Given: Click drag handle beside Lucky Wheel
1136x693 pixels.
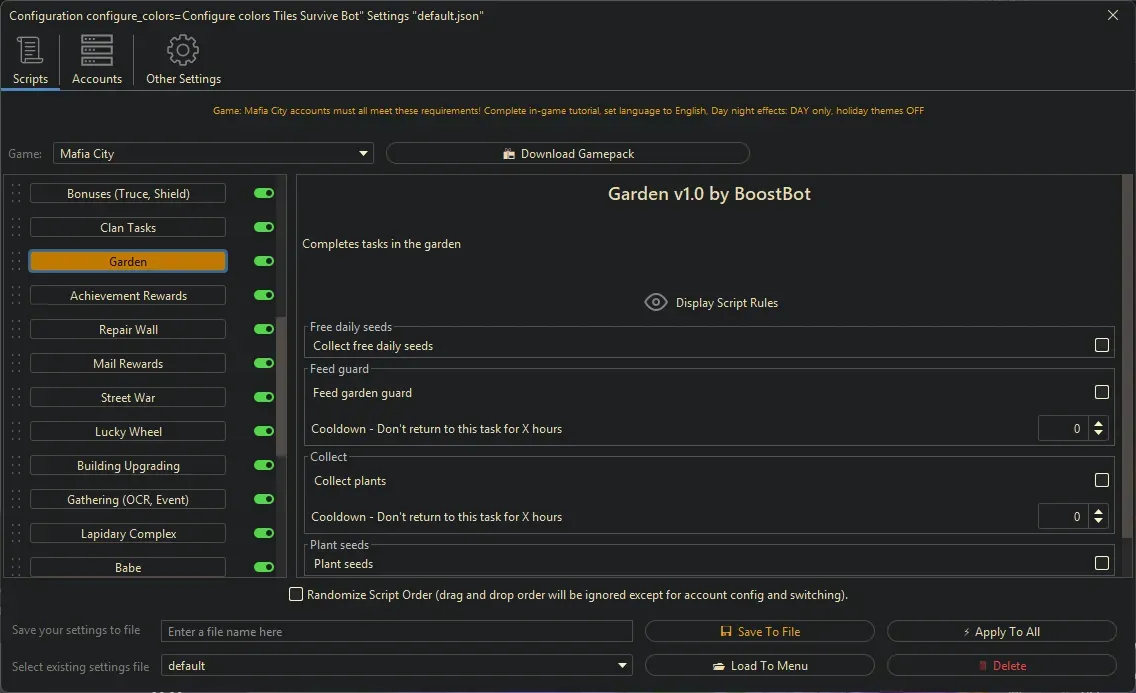Looking at the screenshot, I should click(x=16, y=432).
